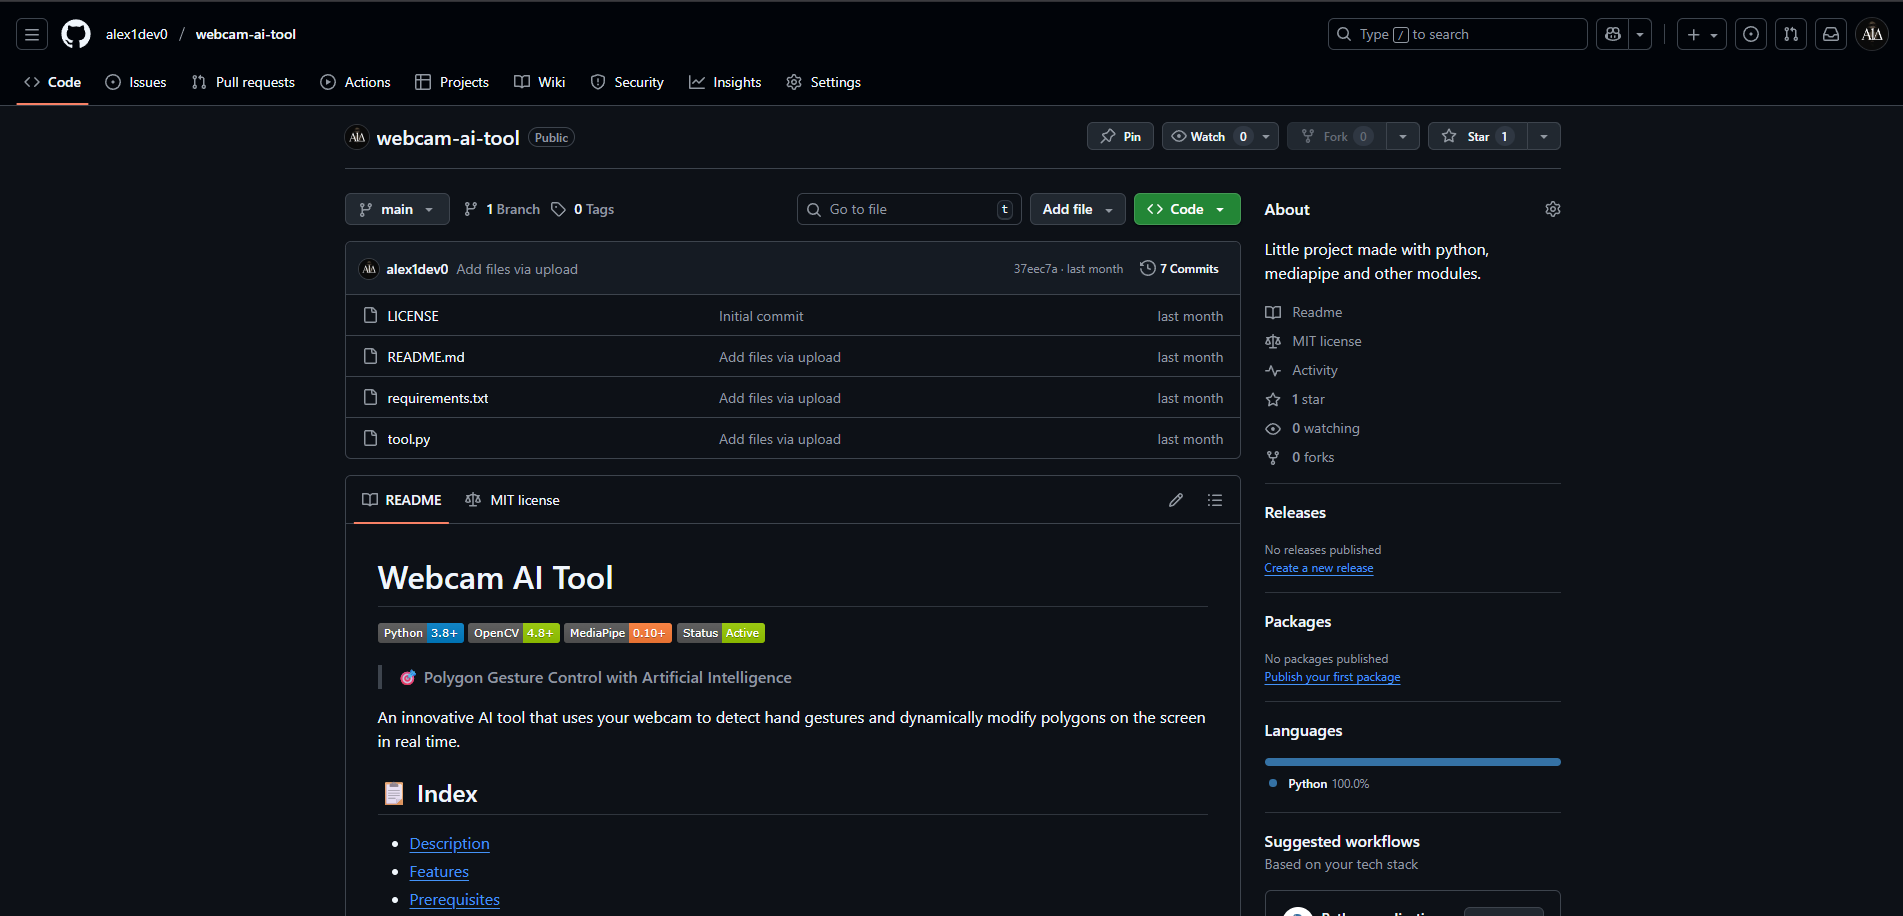Open the green Code dropdown
The height and width of the screenshot is (916, 1903).
[1186, 209]
